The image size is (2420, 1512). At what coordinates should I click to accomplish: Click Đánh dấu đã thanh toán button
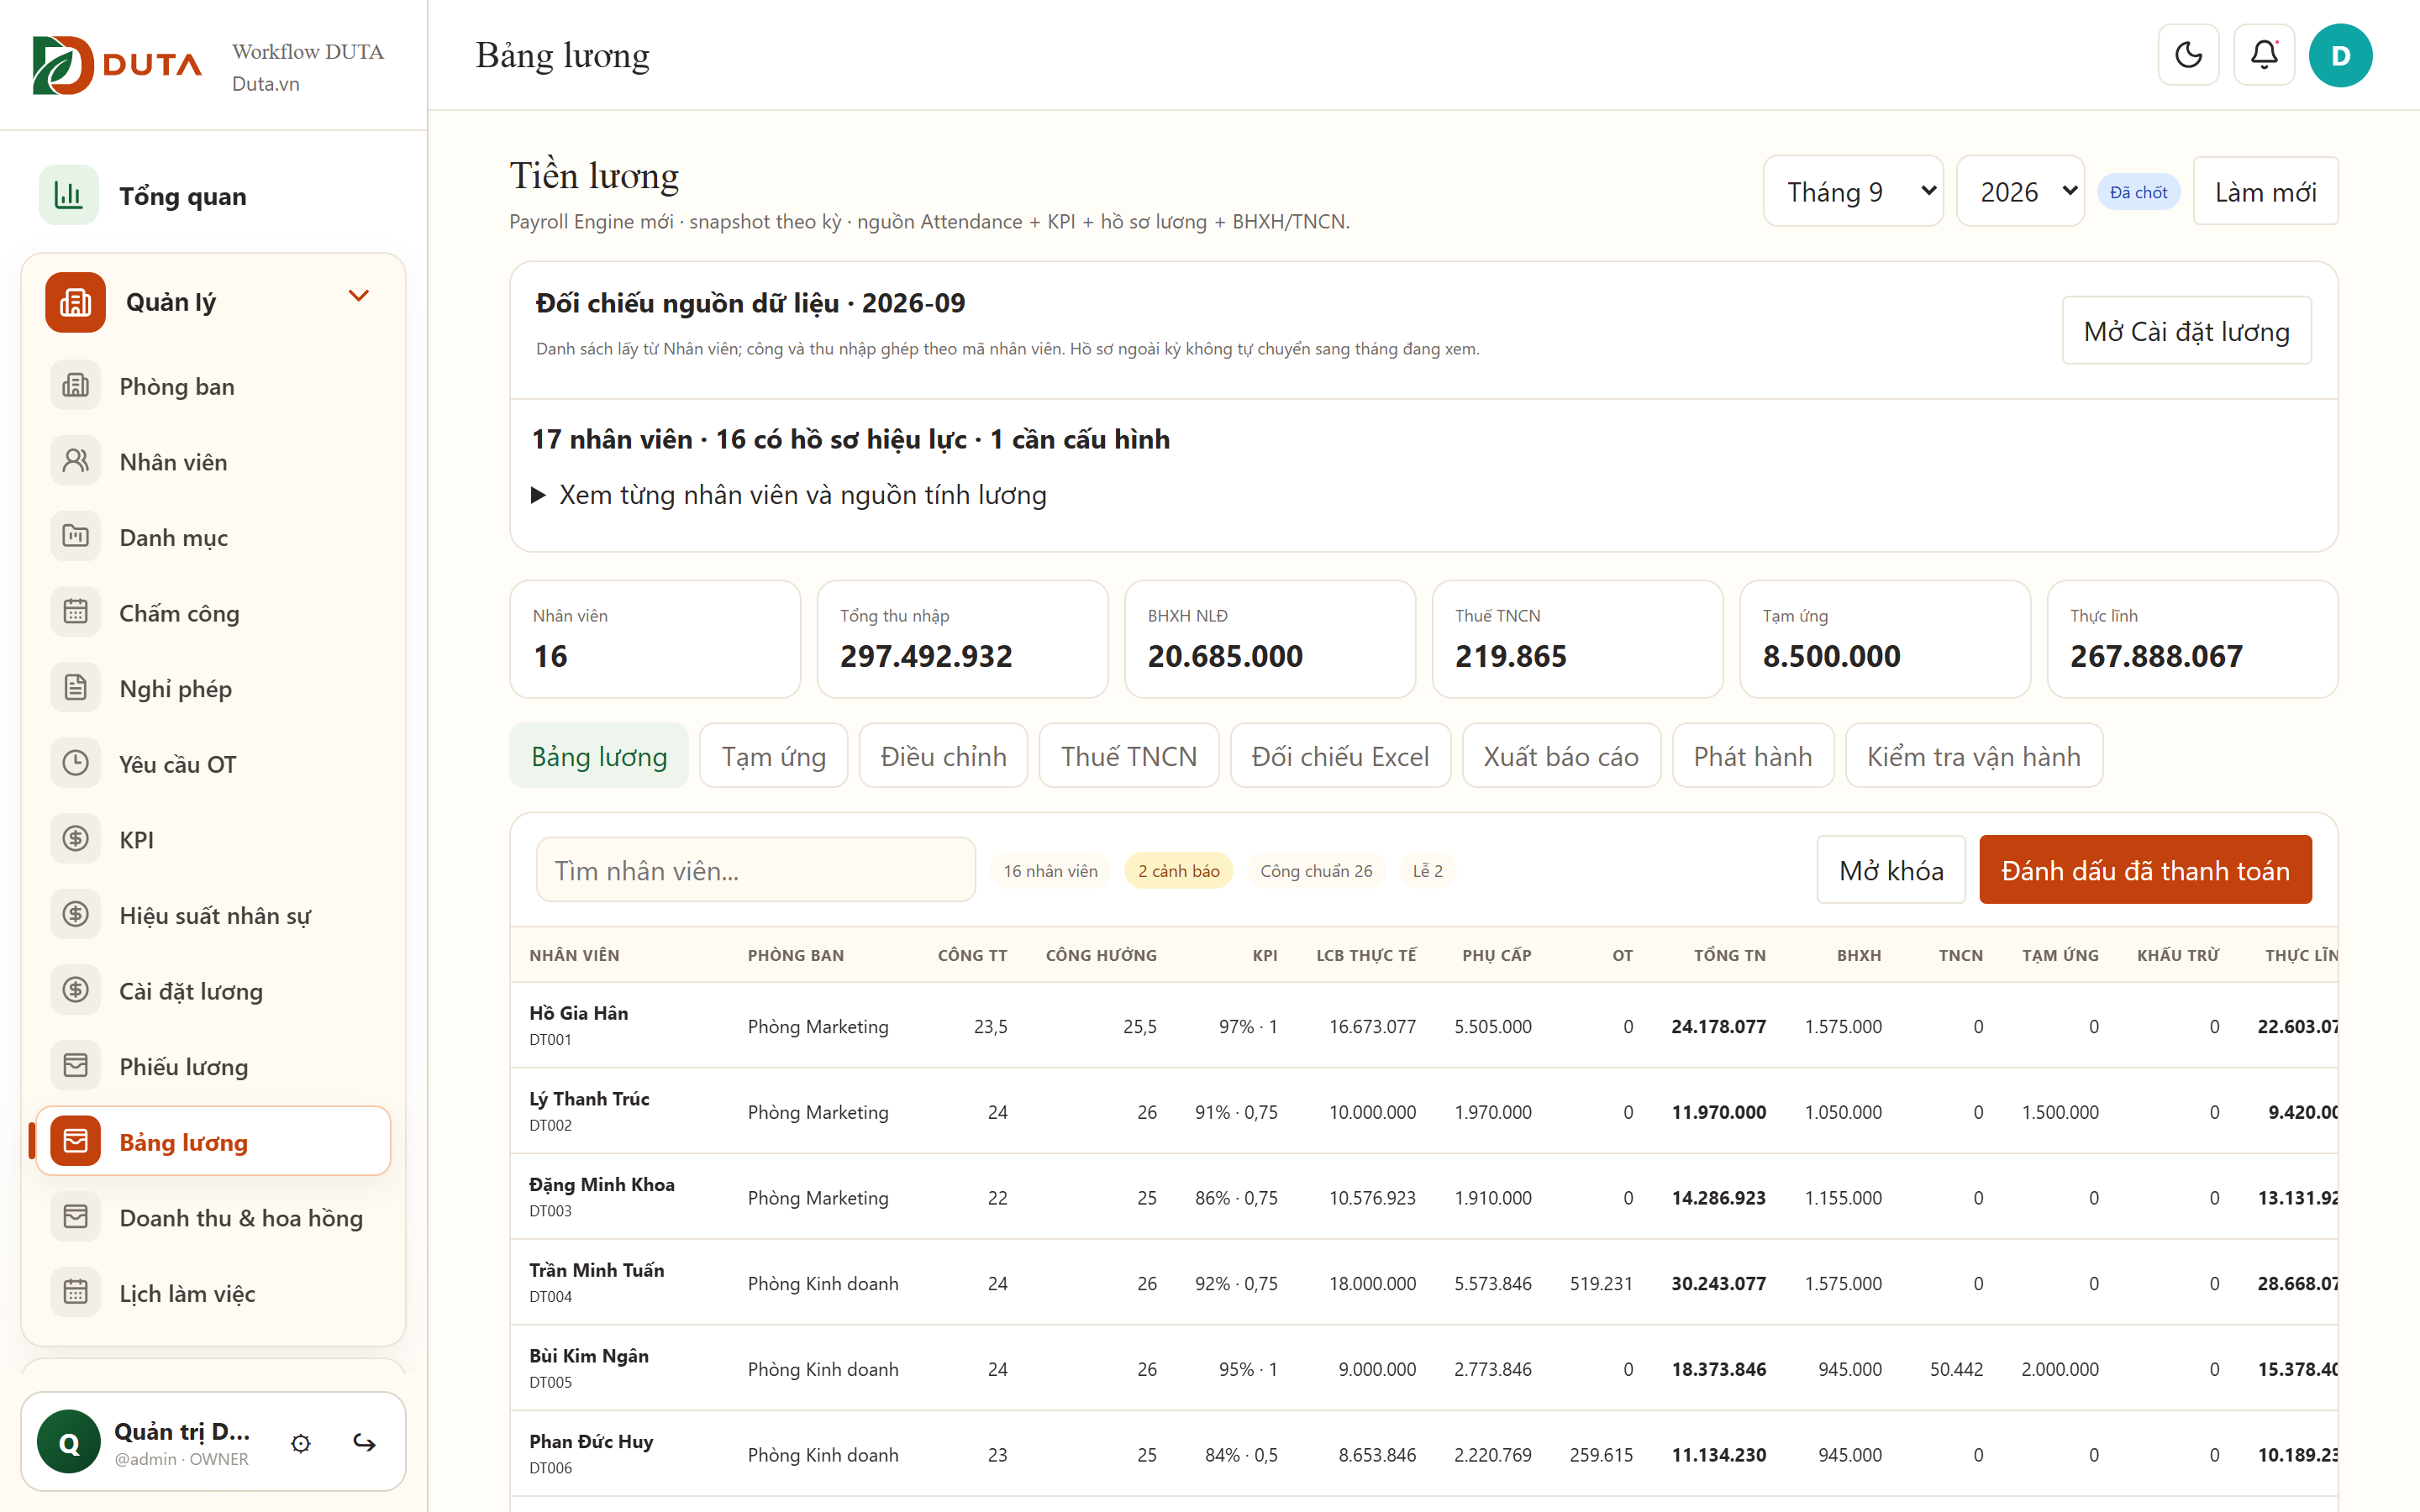[2145, 870]
